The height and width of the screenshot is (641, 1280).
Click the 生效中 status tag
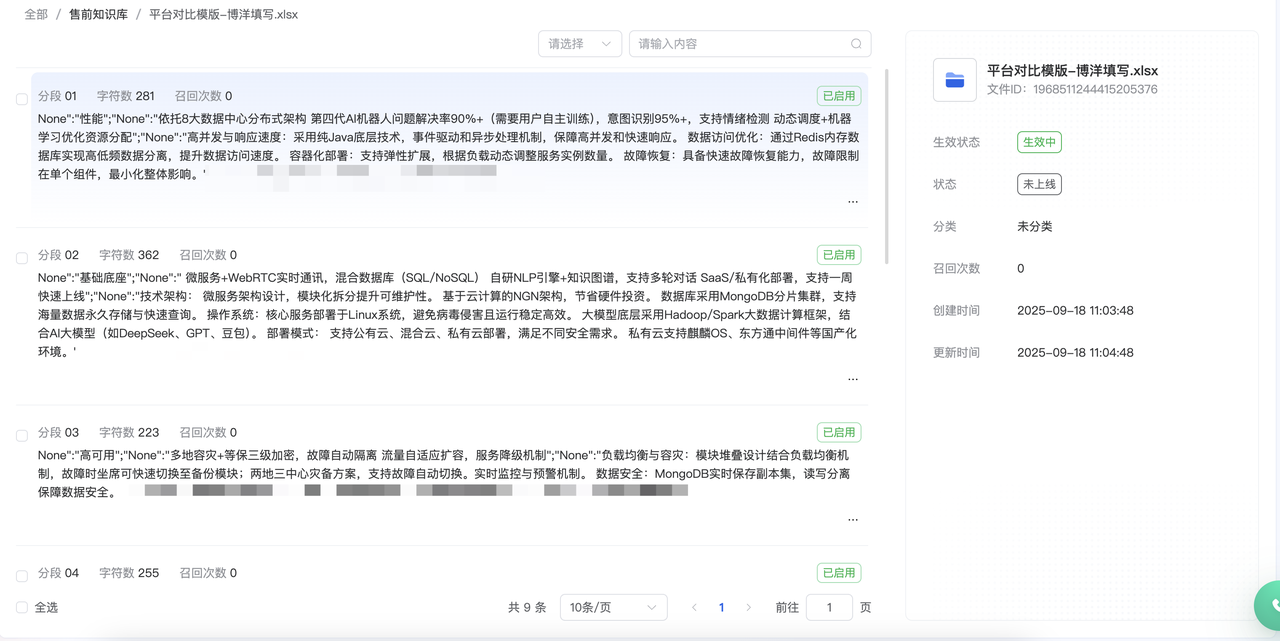(x=1039, y=143)
